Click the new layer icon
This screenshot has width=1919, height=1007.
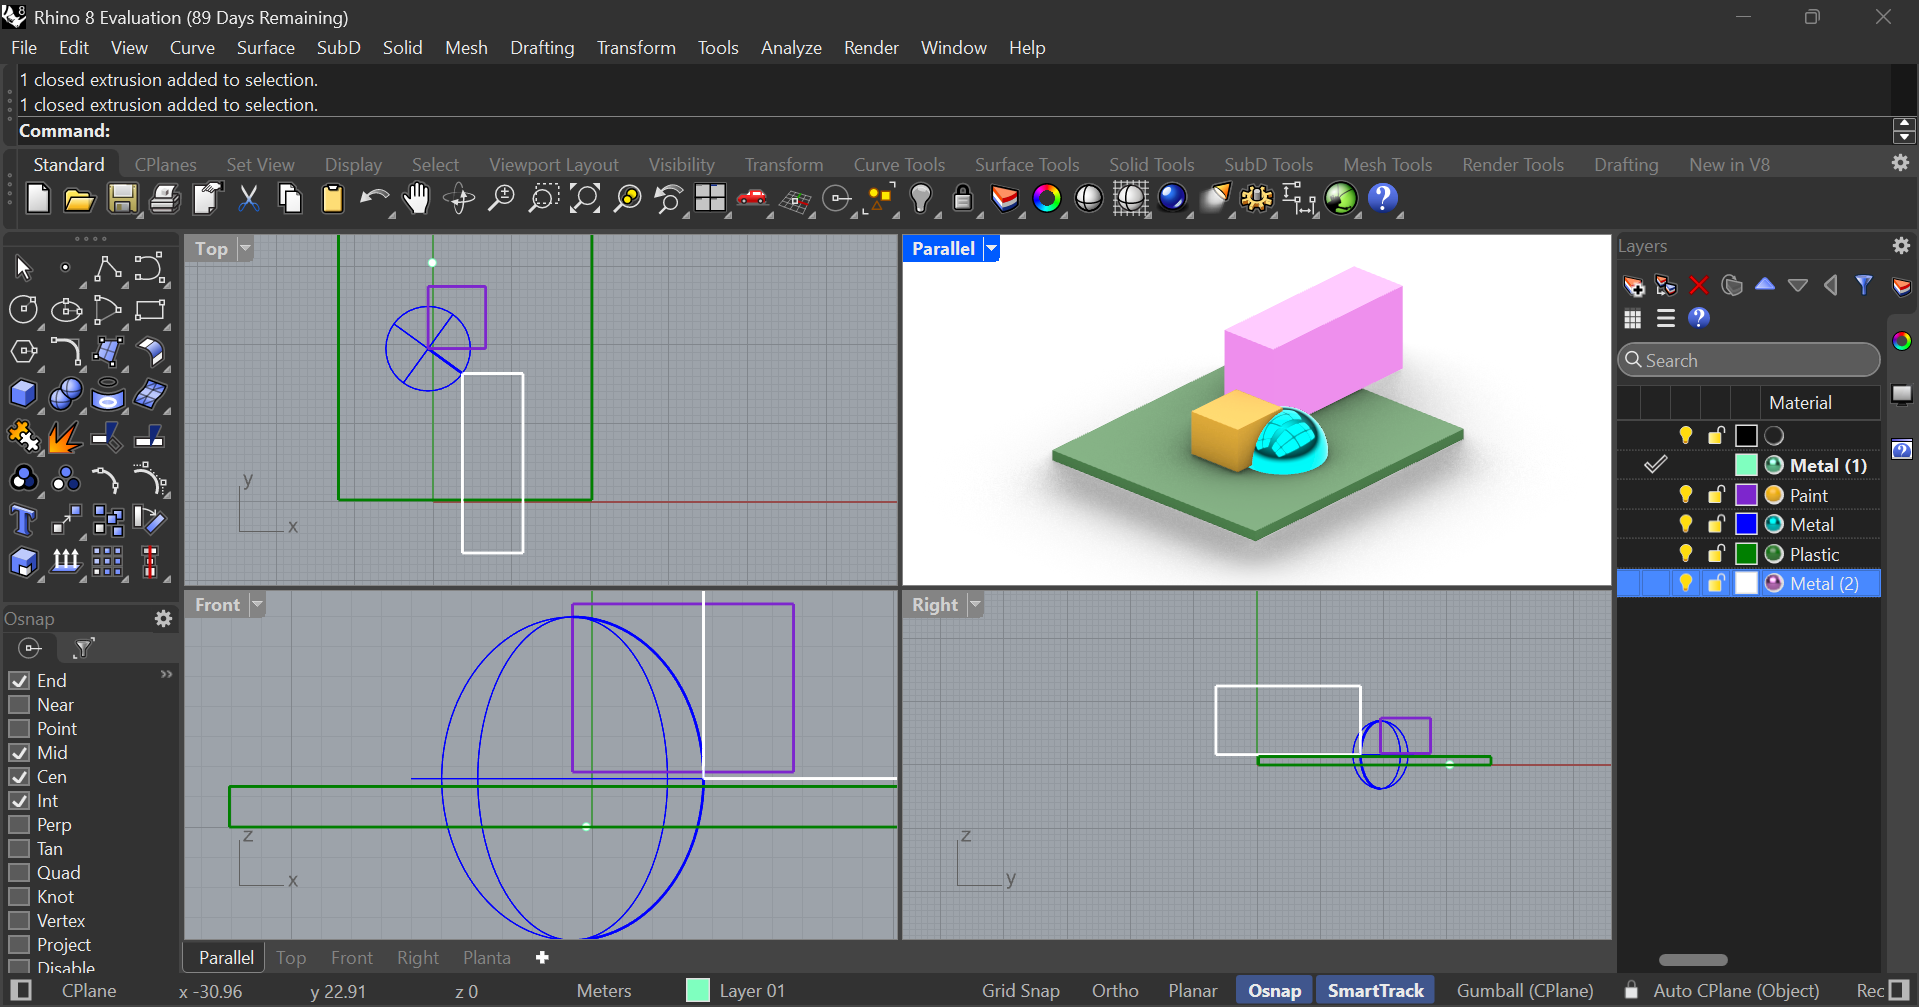coord(1633,286)
